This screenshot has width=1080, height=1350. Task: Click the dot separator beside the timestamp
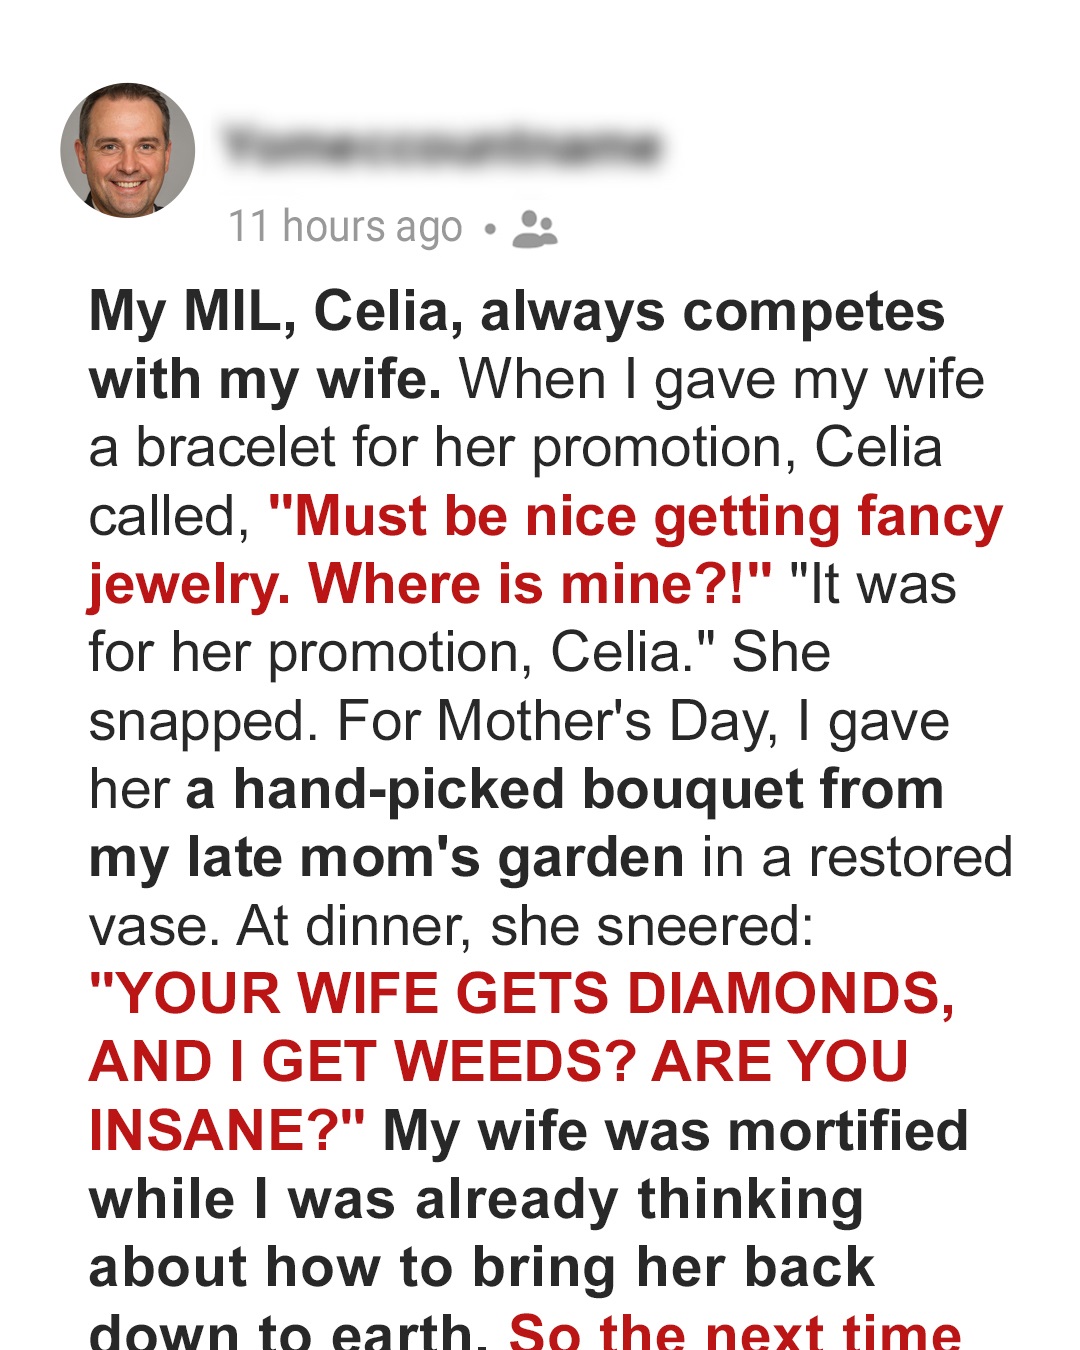coord(489,229)
